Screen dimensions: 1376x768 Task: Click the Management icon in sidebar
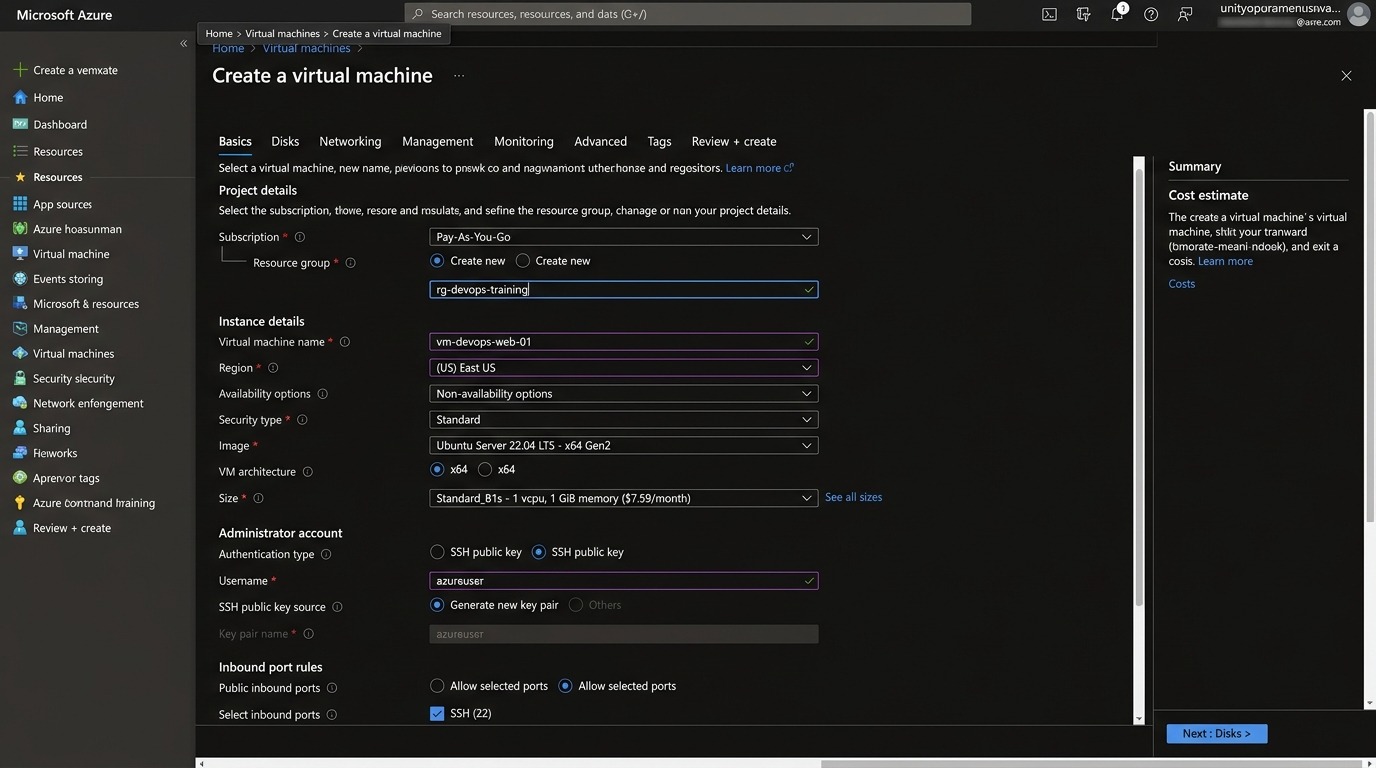coord(20,328)
